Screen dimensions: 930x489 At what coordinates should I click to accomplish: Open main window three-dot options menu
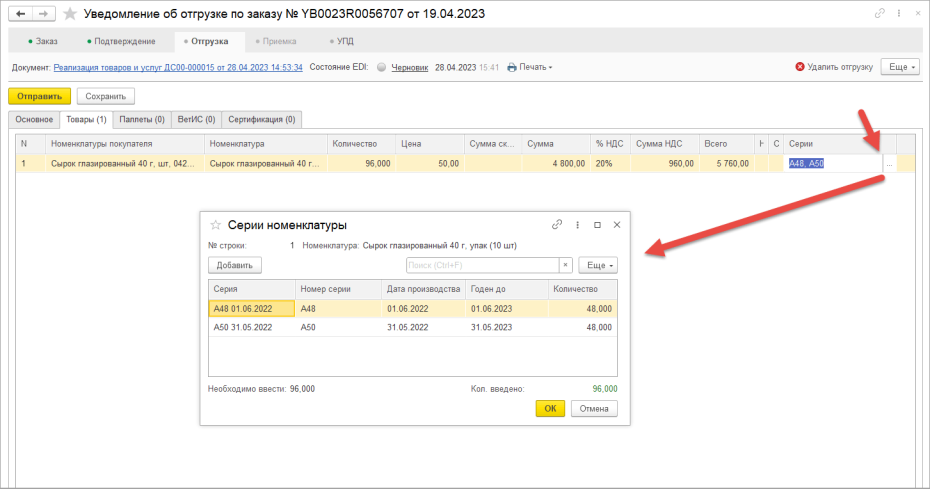point(899,13)
